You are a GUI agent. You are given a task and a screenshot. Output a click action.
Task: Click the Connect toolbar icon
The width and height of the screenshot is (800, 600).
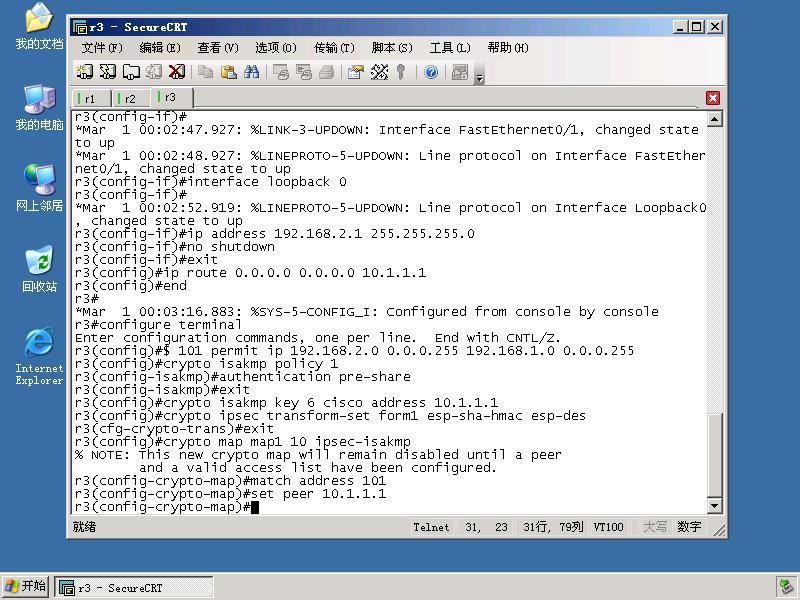(x=84, y=72)
